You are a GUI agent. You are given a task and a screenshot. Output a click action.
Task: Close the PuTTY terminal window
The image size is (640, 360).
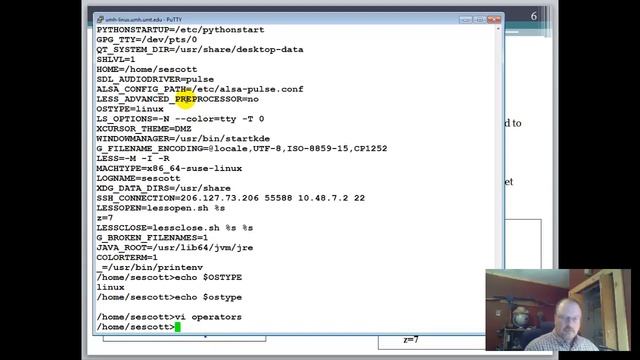click(493, 20)
